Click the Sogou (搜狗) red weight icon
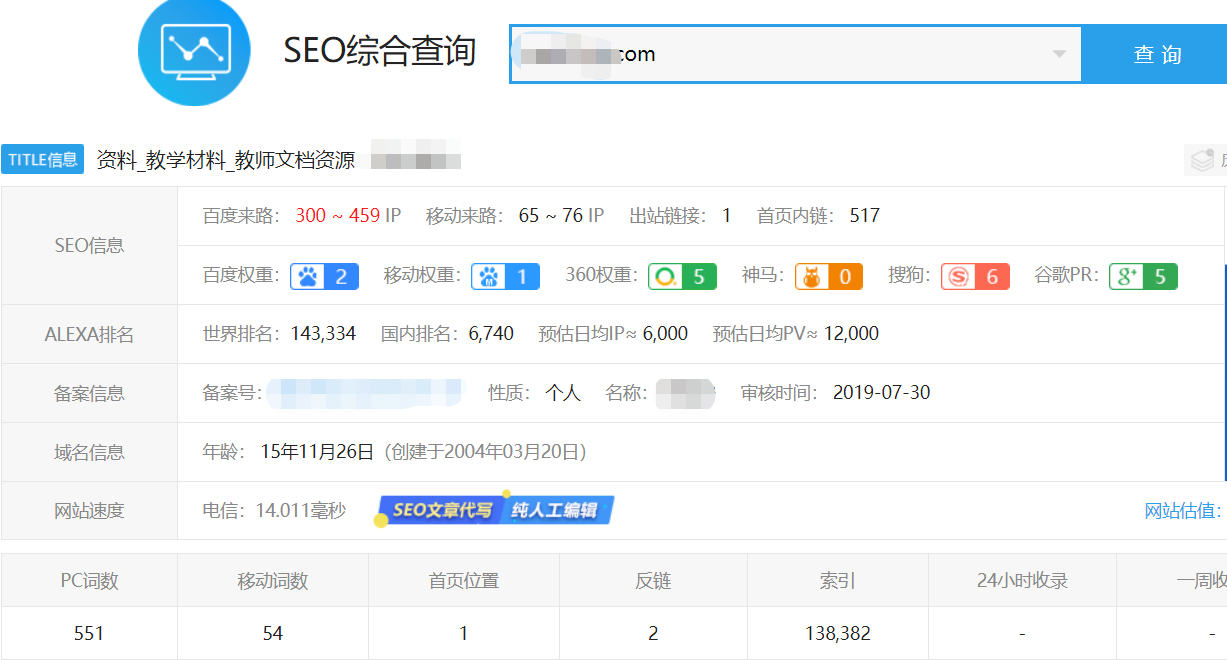1227x660 pixels. click(975, 274)
